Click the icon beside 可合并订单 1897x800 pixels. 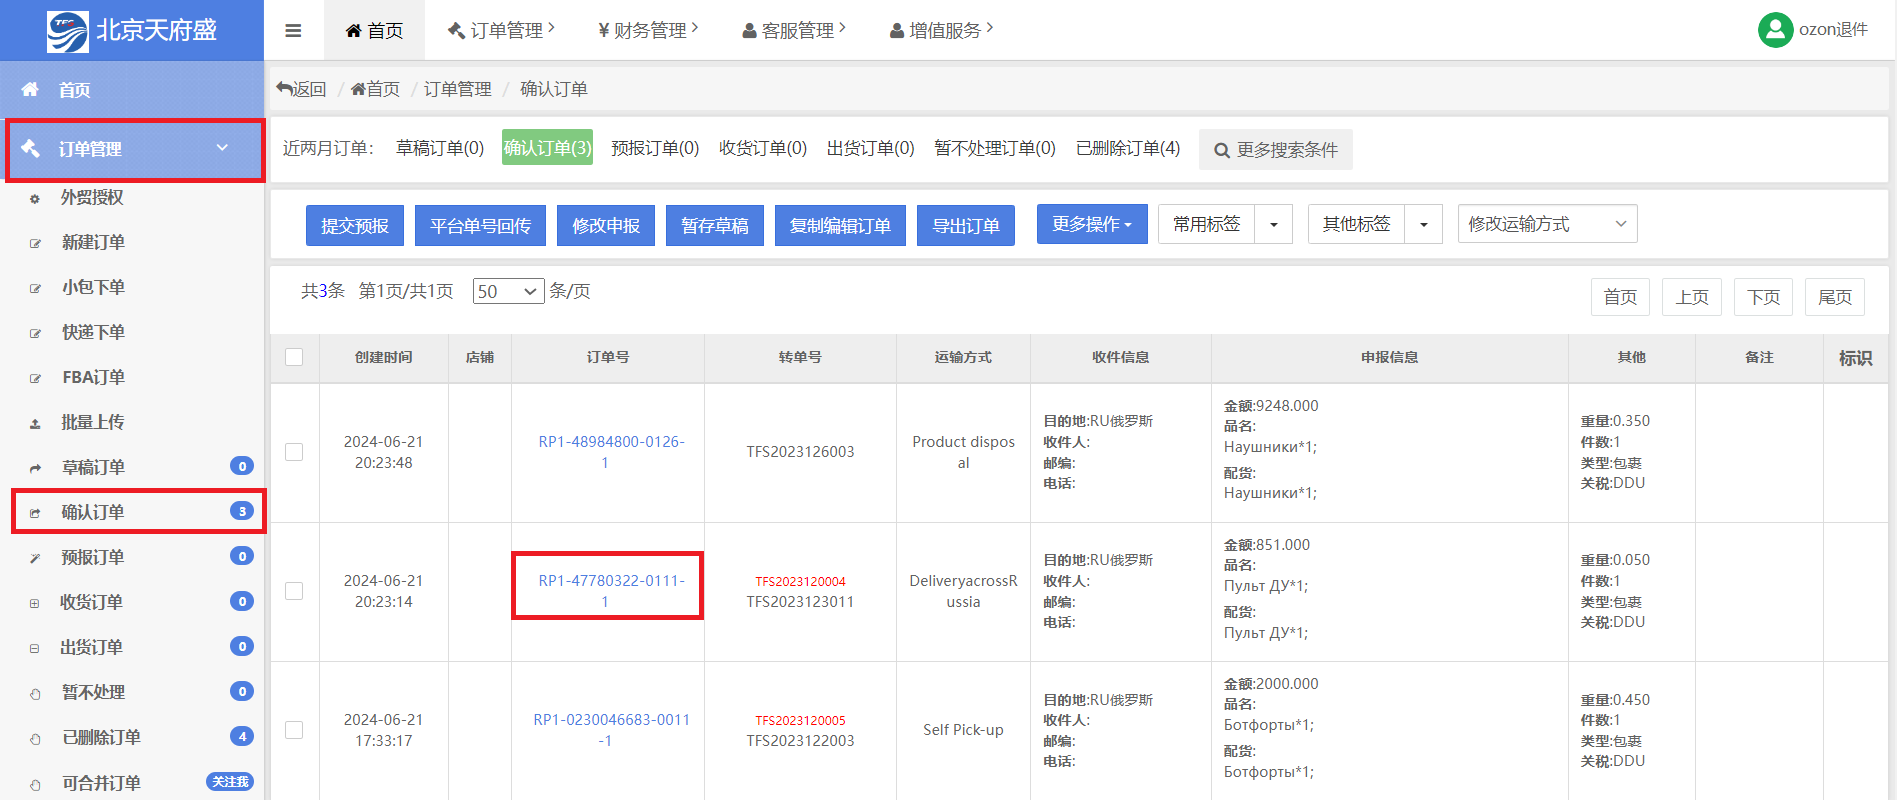pos(35,785)
